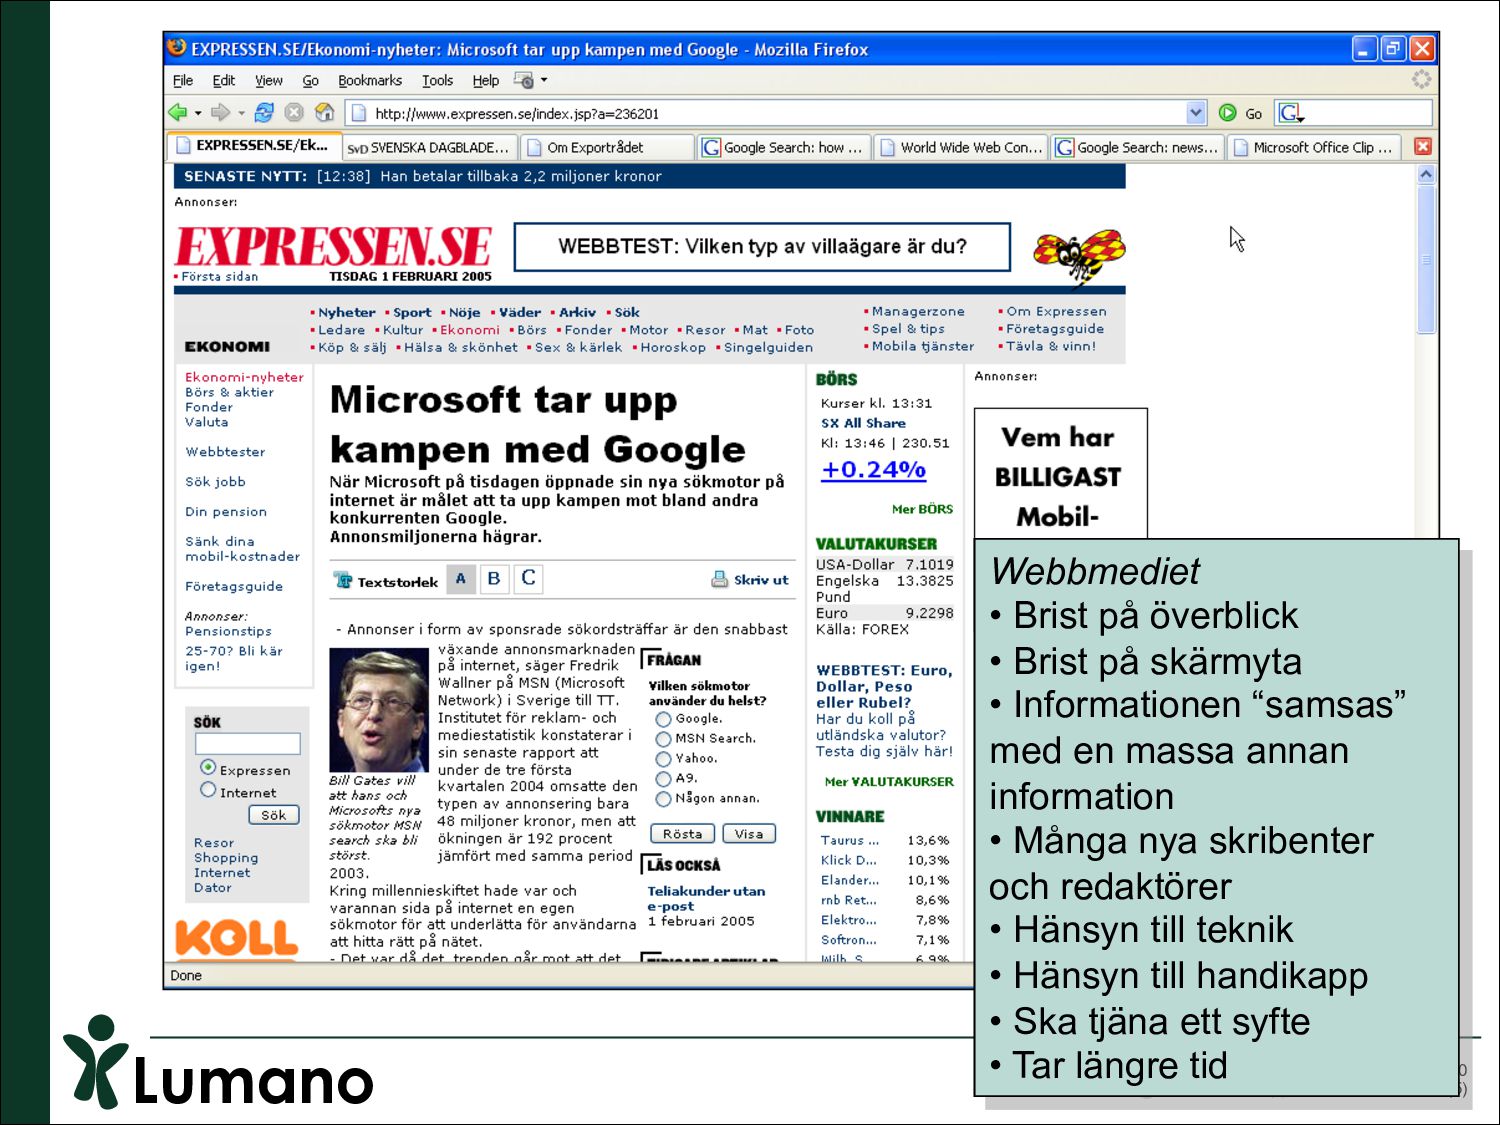Open the Mer BÖRS link
This screenshot has height=1125, width=1500.
pos(922,509)
